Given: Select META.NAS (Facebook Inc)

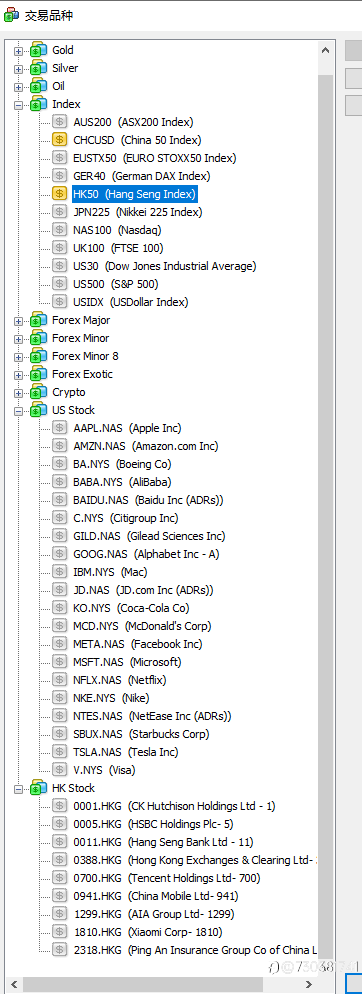Looking at the screenshot, I should pos(138,644).
